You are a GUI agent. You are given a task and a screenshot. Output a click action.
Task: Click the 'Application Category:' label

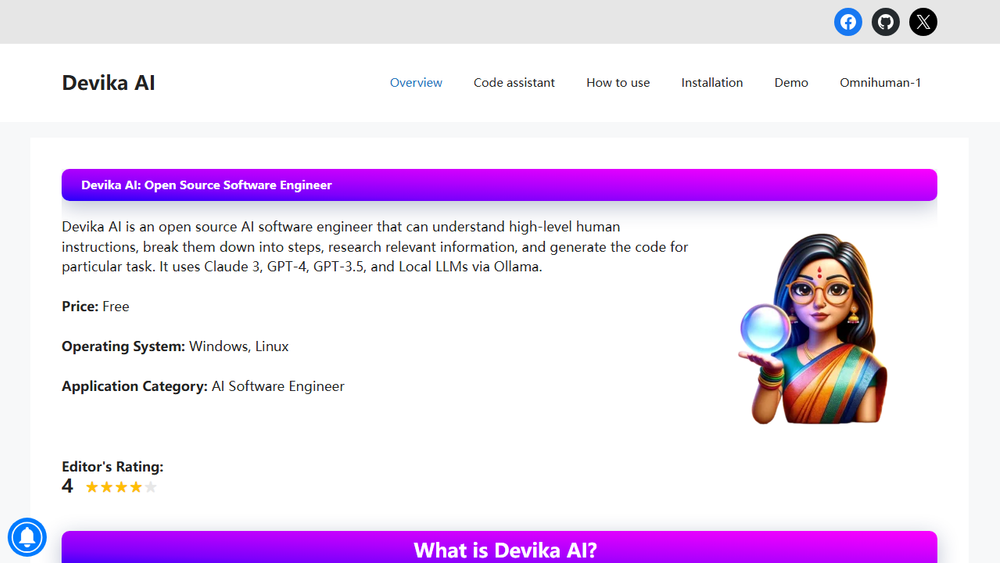pyautogui.click(x=135, y=386)
